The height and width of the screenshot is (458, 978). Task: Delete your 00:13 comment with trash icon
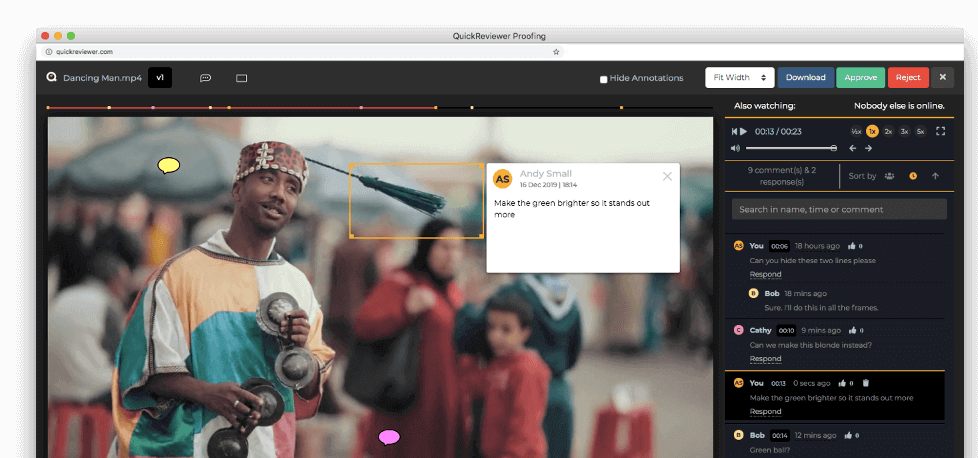[866, 383]
